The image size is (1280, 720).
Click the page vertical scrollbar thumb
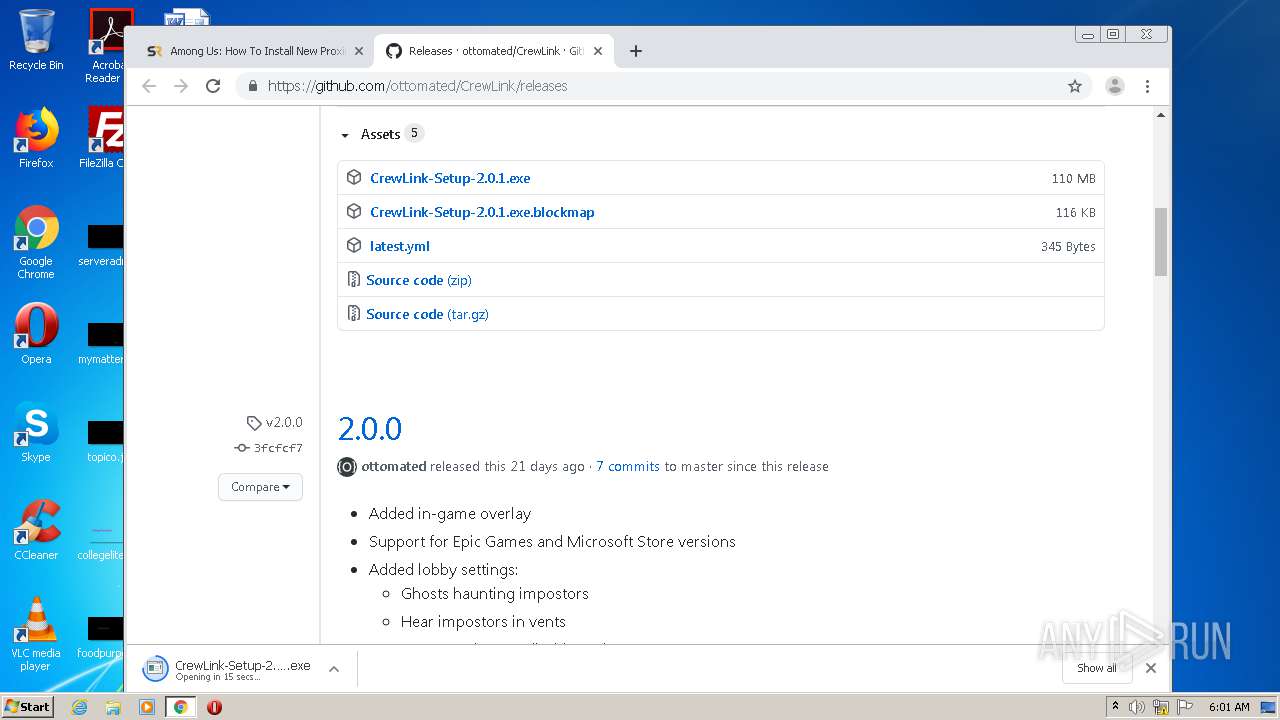[x=1161, y=241]
